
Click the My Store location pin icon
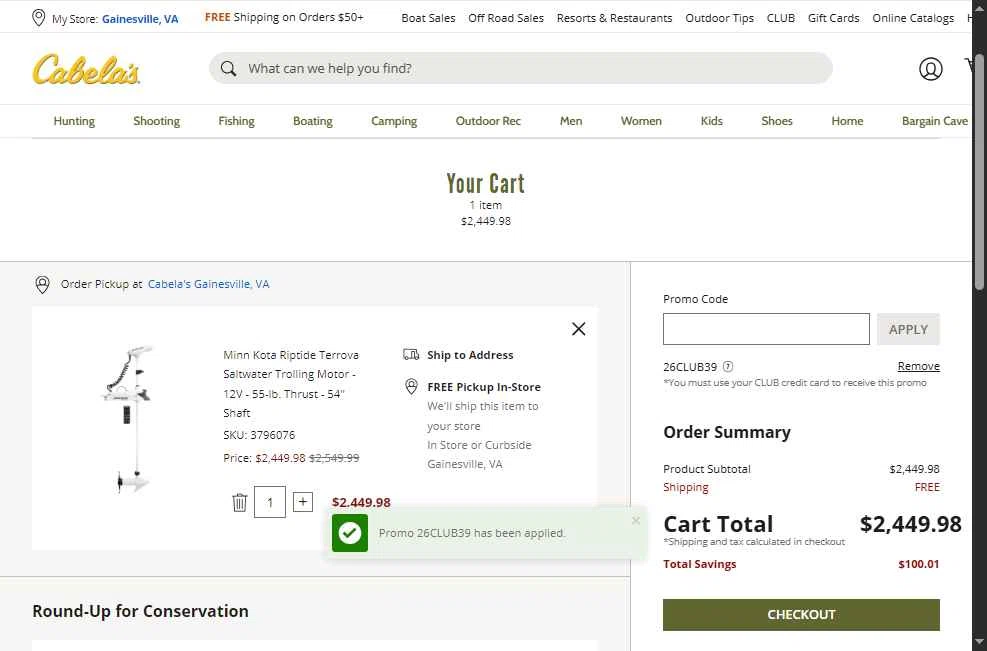pos(39,18)
